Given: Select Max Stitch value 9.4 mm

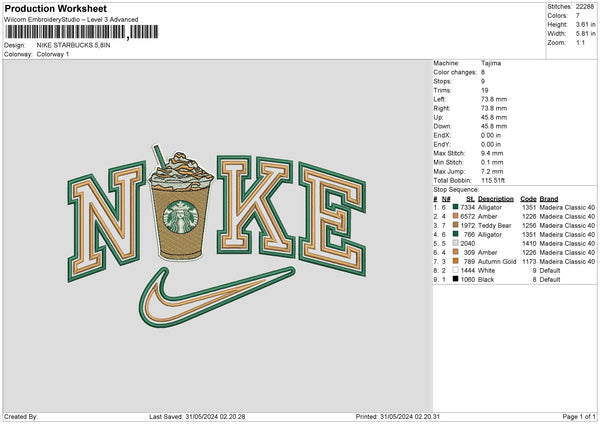Looking at the screenshot, I should [492, 153].
